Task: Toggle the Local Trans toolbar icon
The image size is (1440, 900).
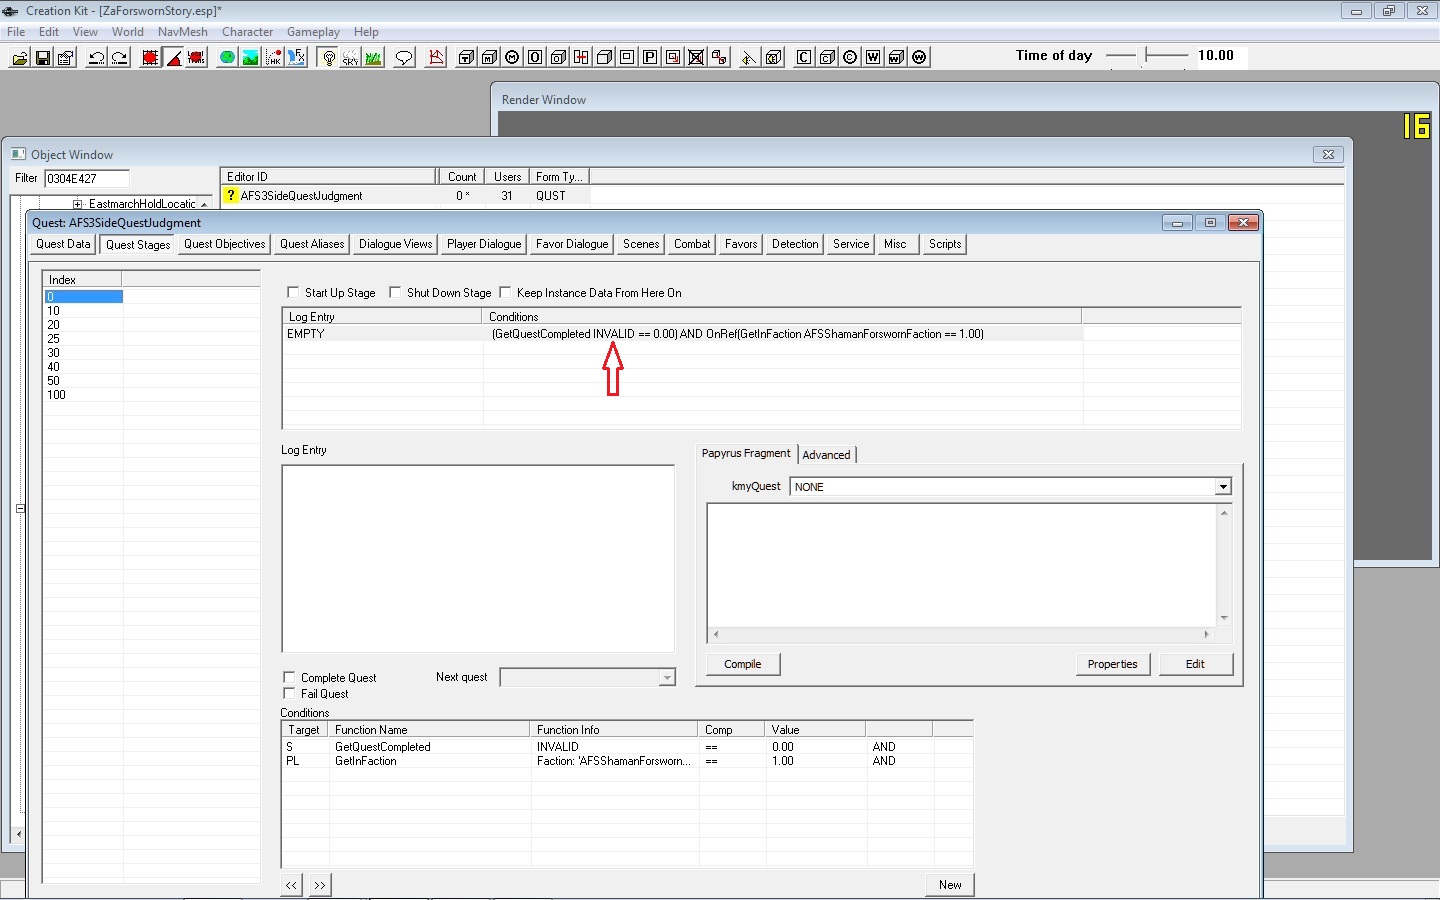Action: tap(196, 57)
